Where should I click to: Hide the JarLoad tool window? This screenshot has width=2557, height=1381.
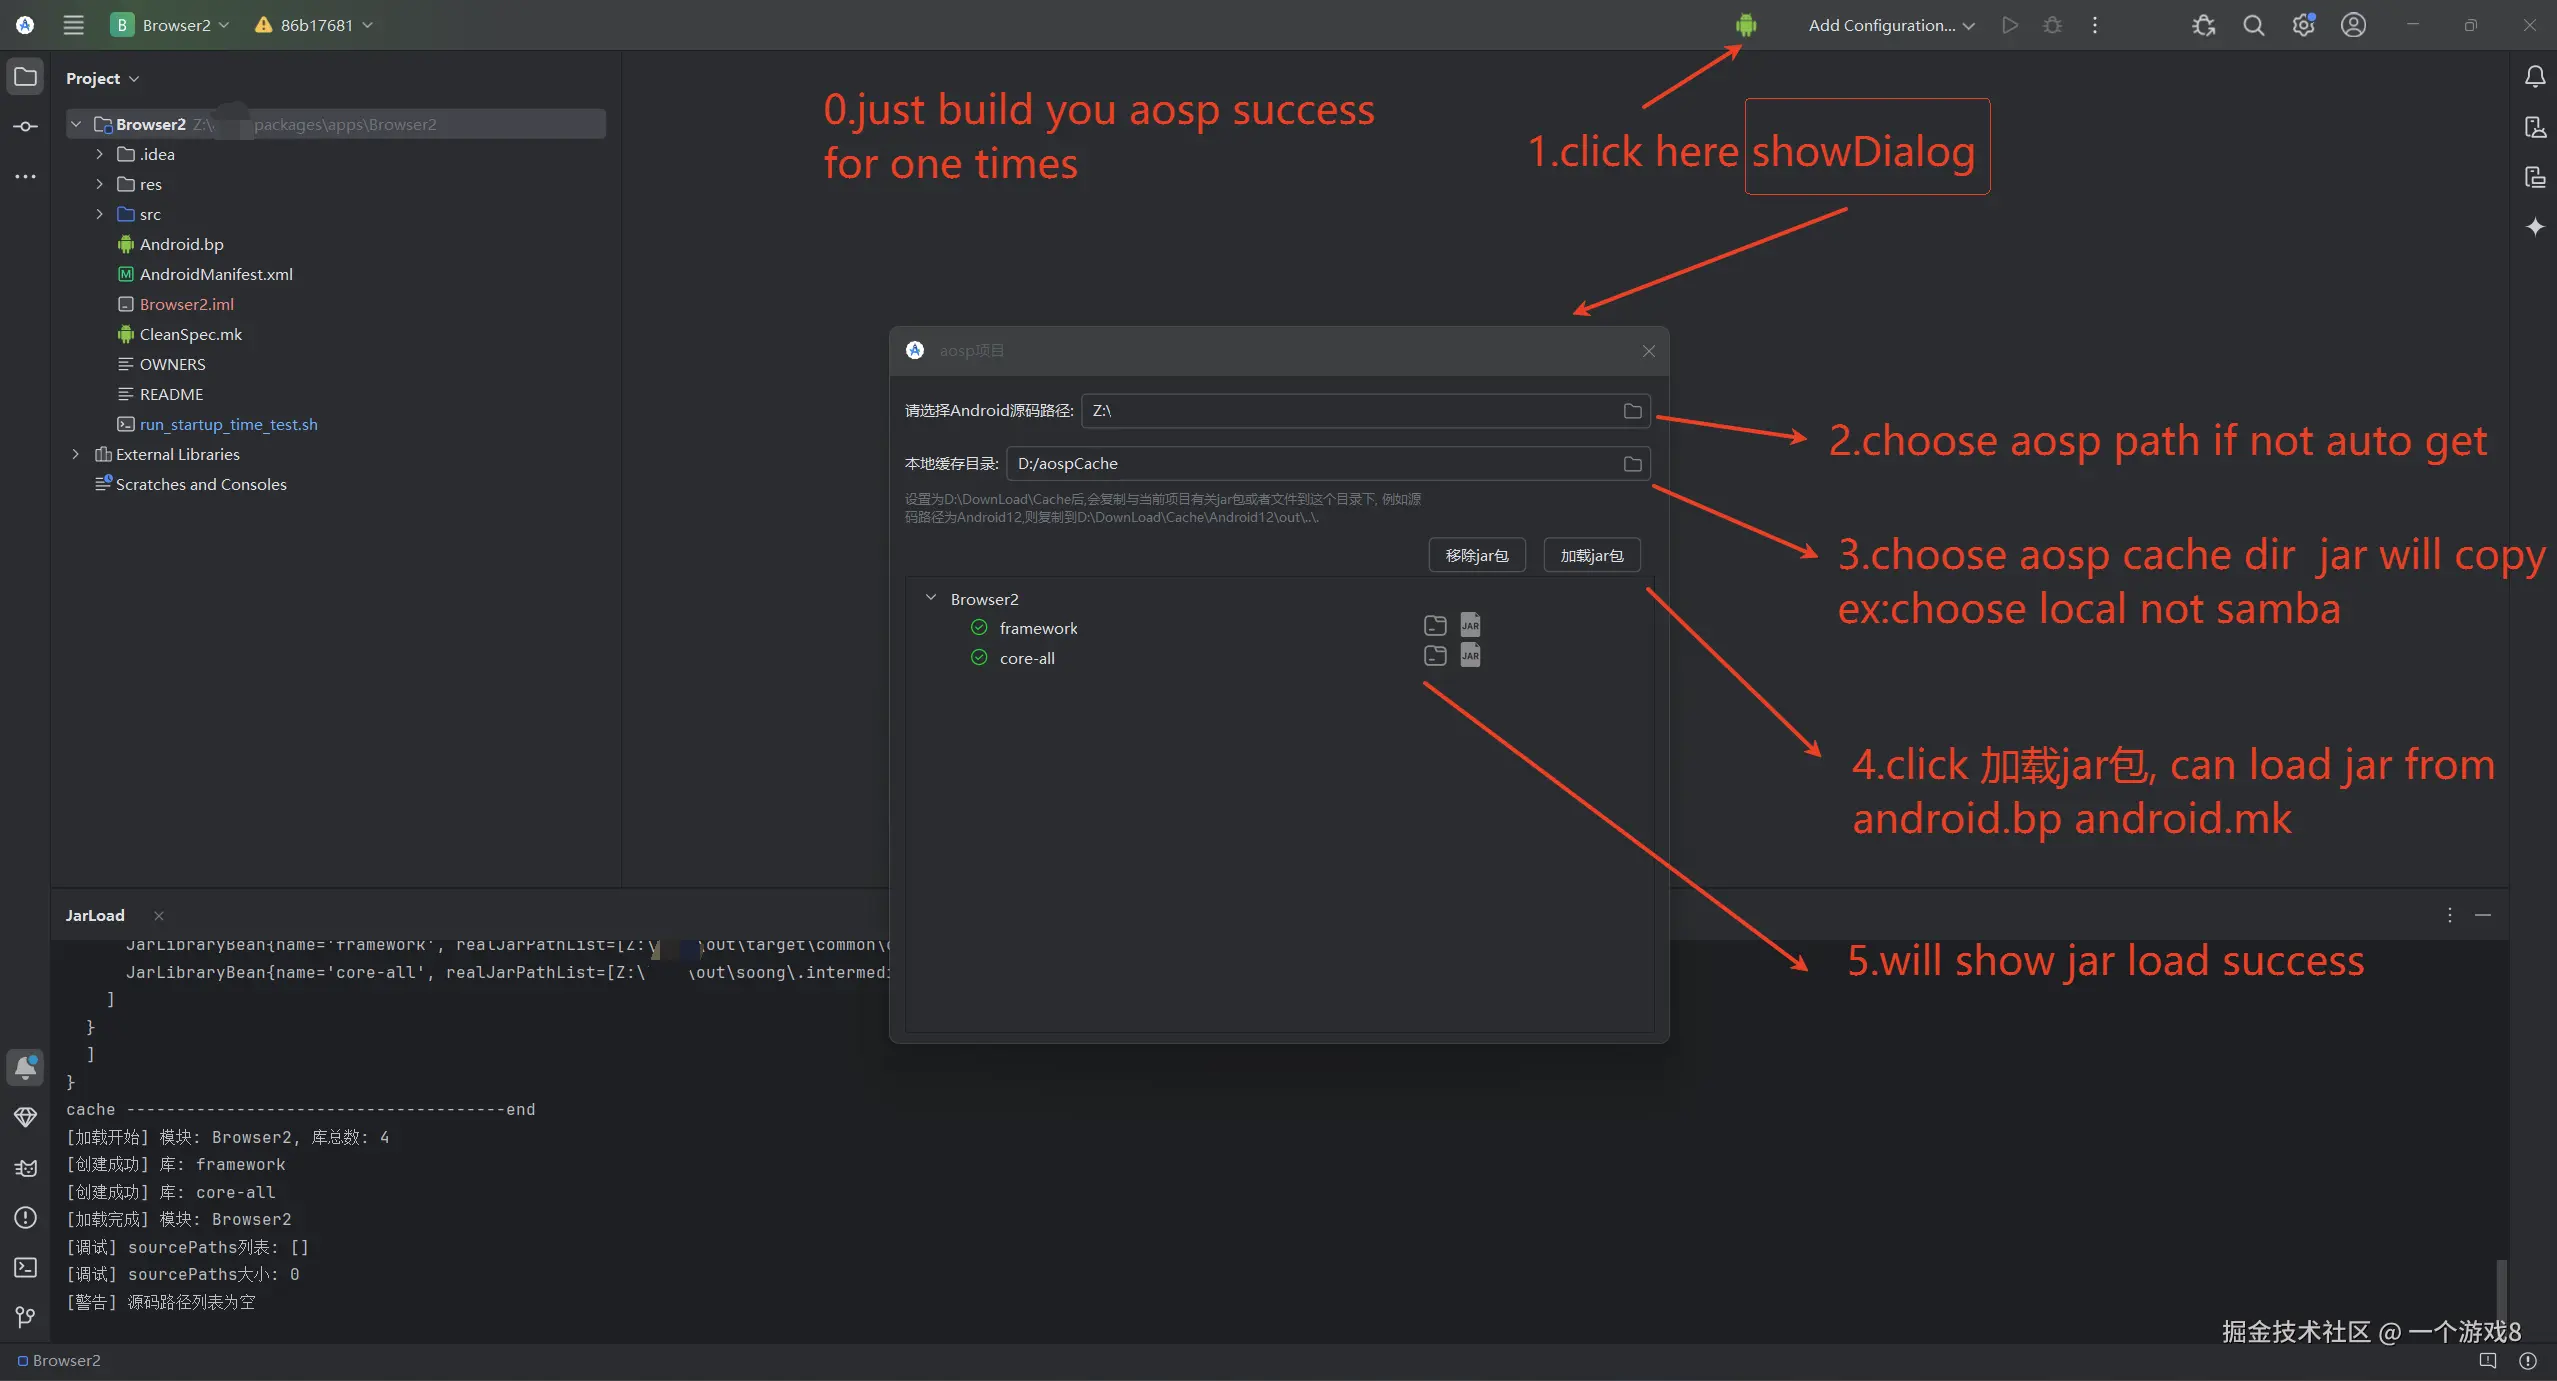(2483, 915)
